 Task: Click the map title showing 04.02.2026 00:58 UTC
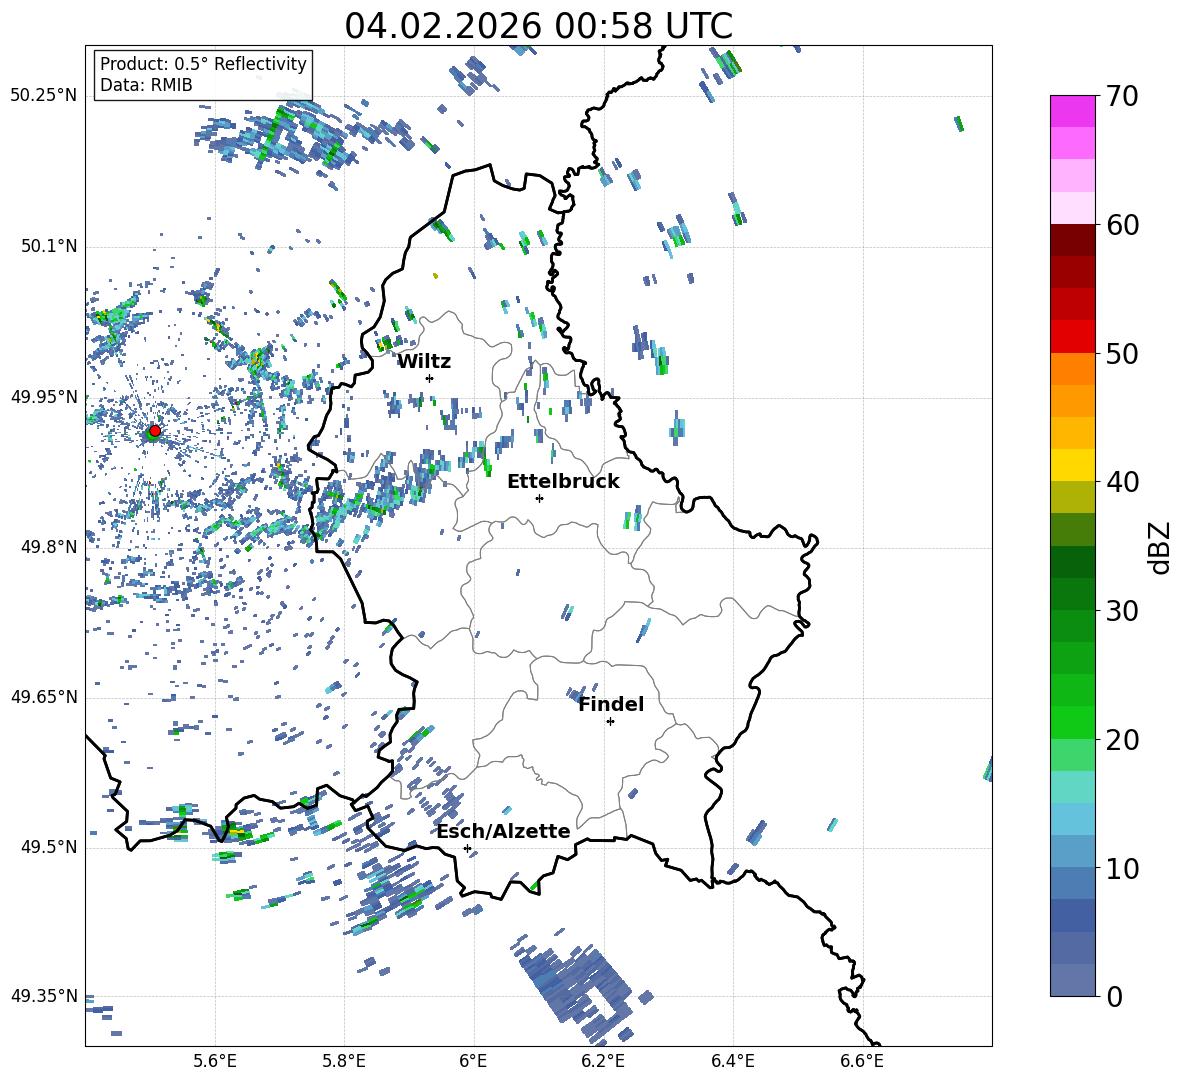point(538,26)
